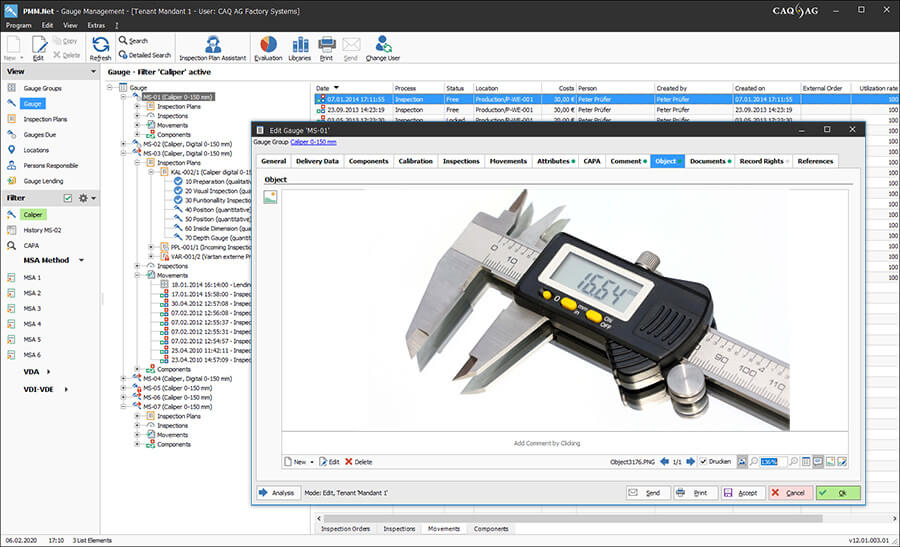The image size is (900, 547).
Task: Go to next object image arrow
Action: [x=690, y=461]
